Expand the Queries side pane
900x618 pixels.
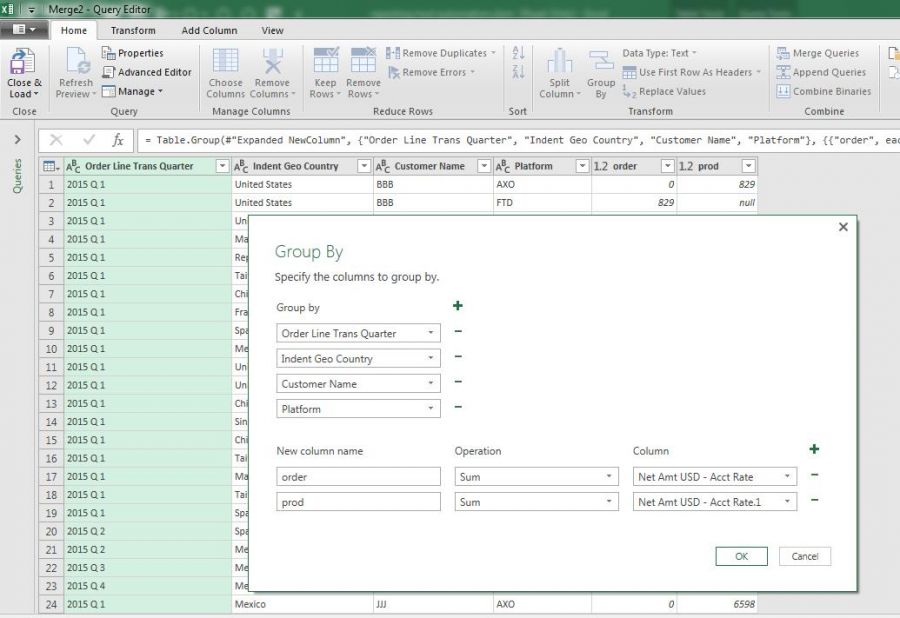[x=18, y=139]
